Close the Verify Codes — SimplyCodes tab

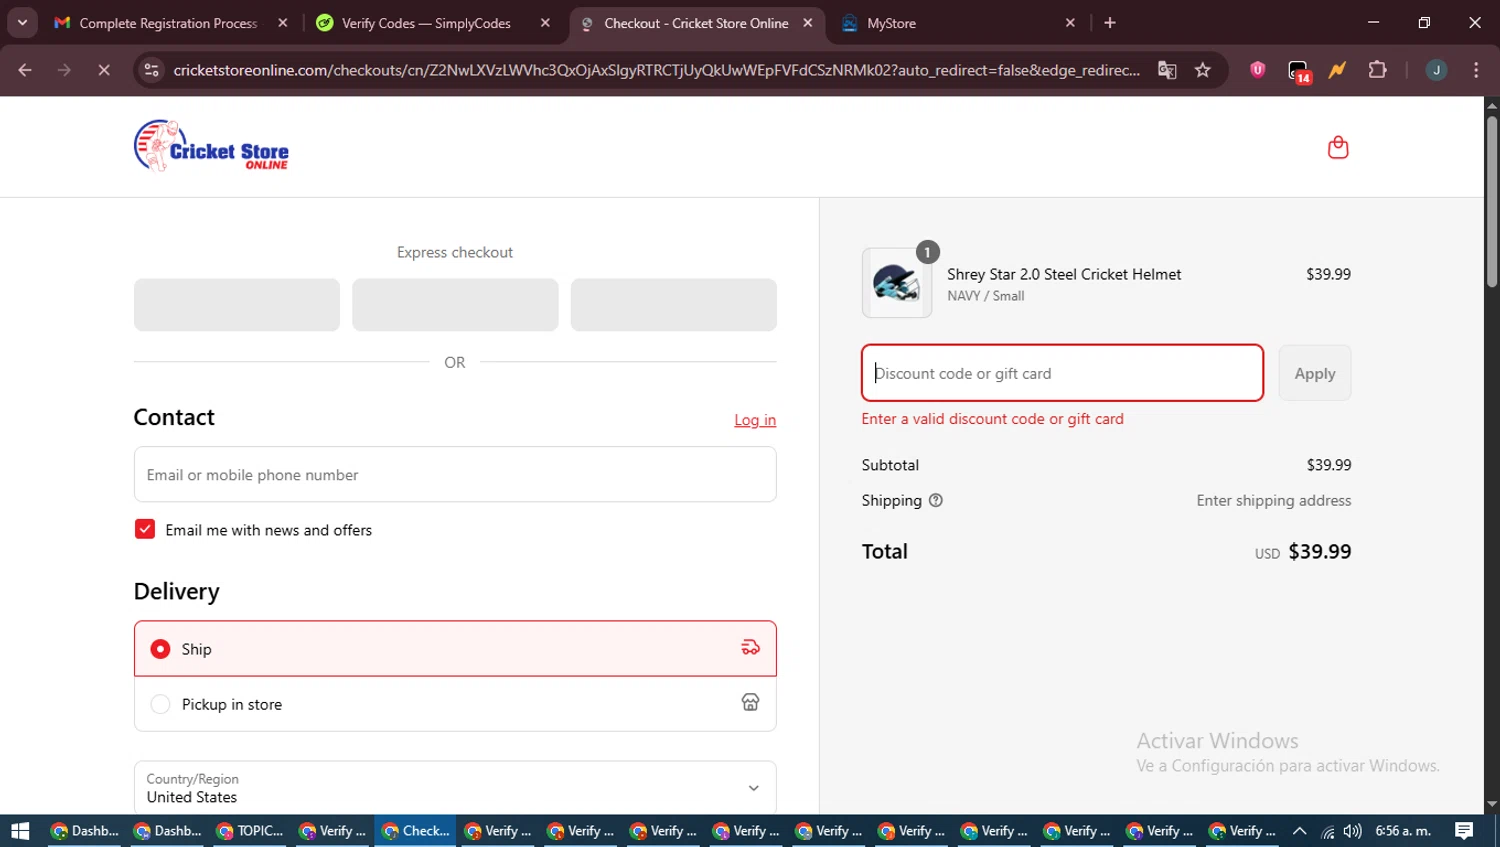[x=545, y=23]
